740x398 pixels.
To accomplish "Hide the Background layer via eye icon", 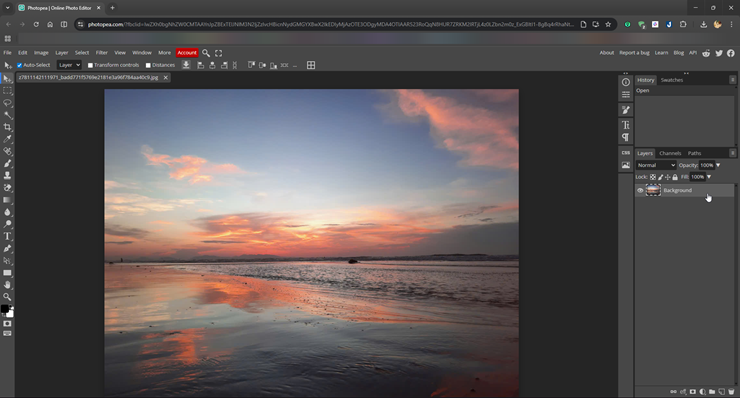I will point(640,190).
